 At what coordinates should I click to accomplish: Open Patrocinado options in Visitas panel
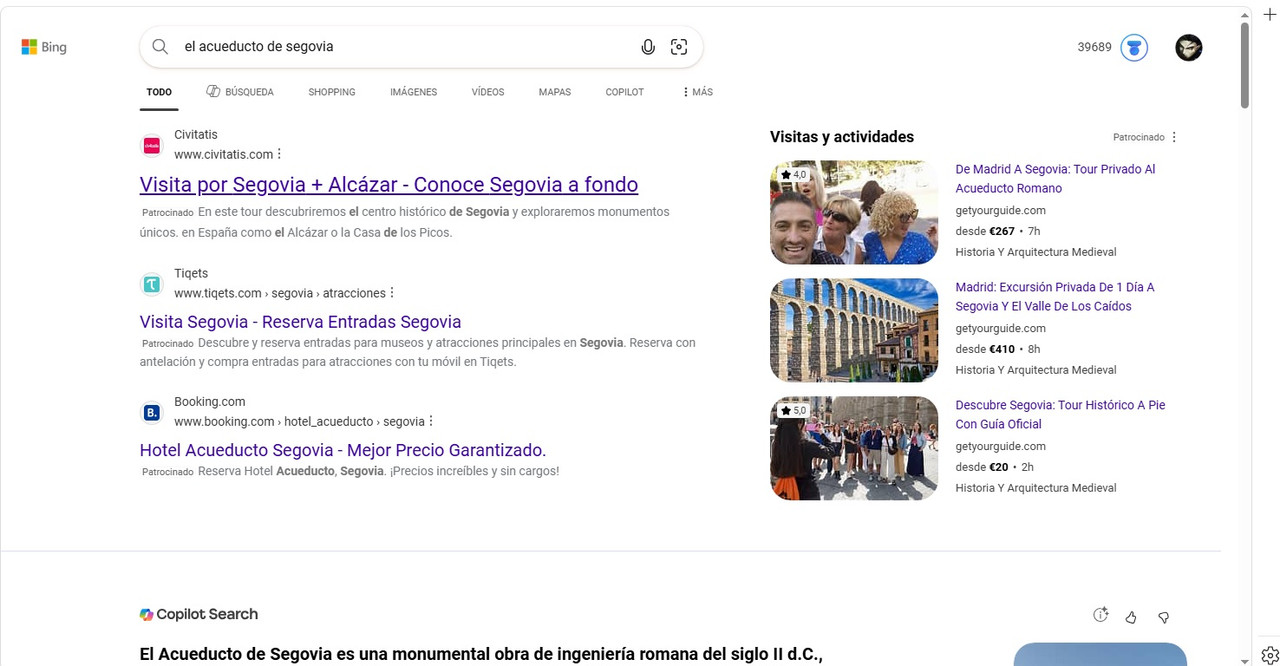point(1174,137)
